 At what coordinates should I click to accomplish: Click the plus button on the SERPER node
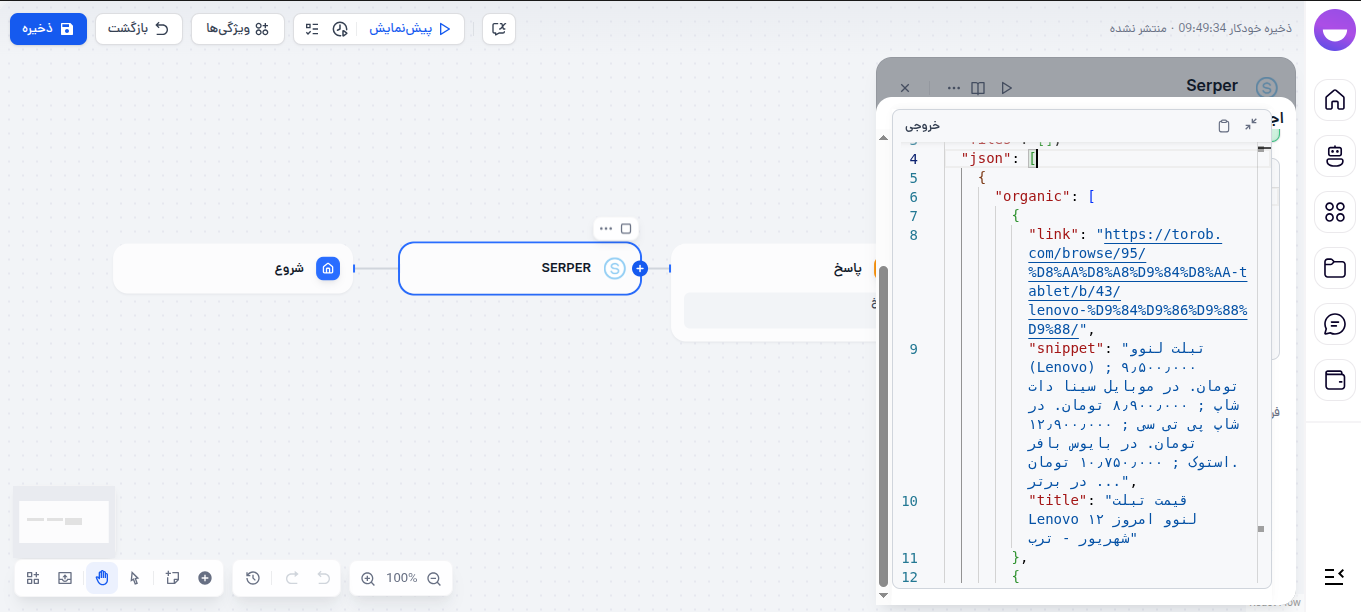point(639,268)
